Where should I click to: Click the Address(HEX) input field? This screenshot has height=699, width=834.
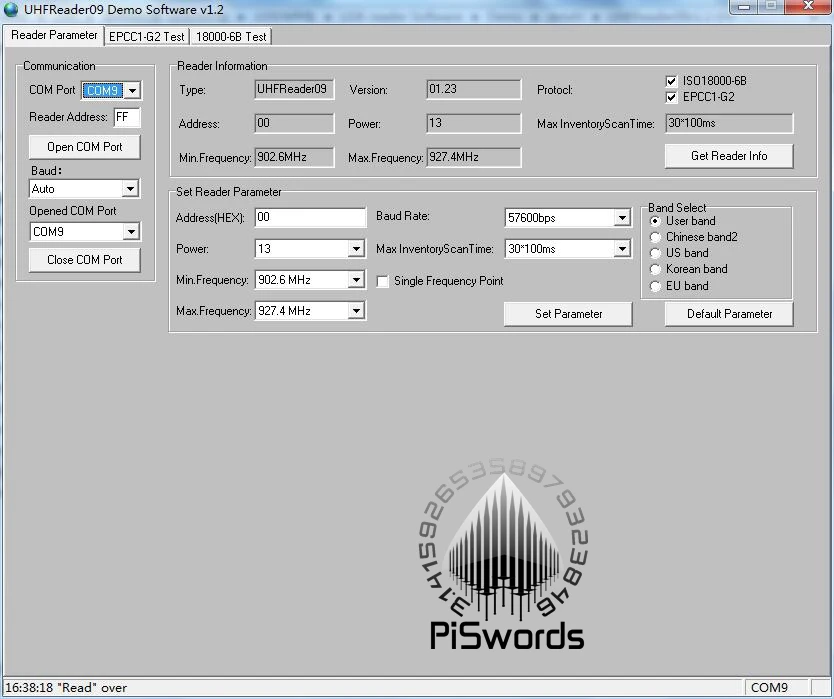[310, 217]
